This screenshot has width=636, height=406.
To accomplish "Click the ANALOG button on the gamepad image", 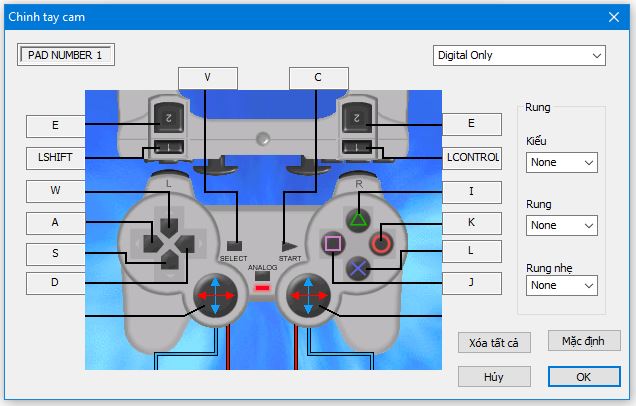I will [262, 277].
